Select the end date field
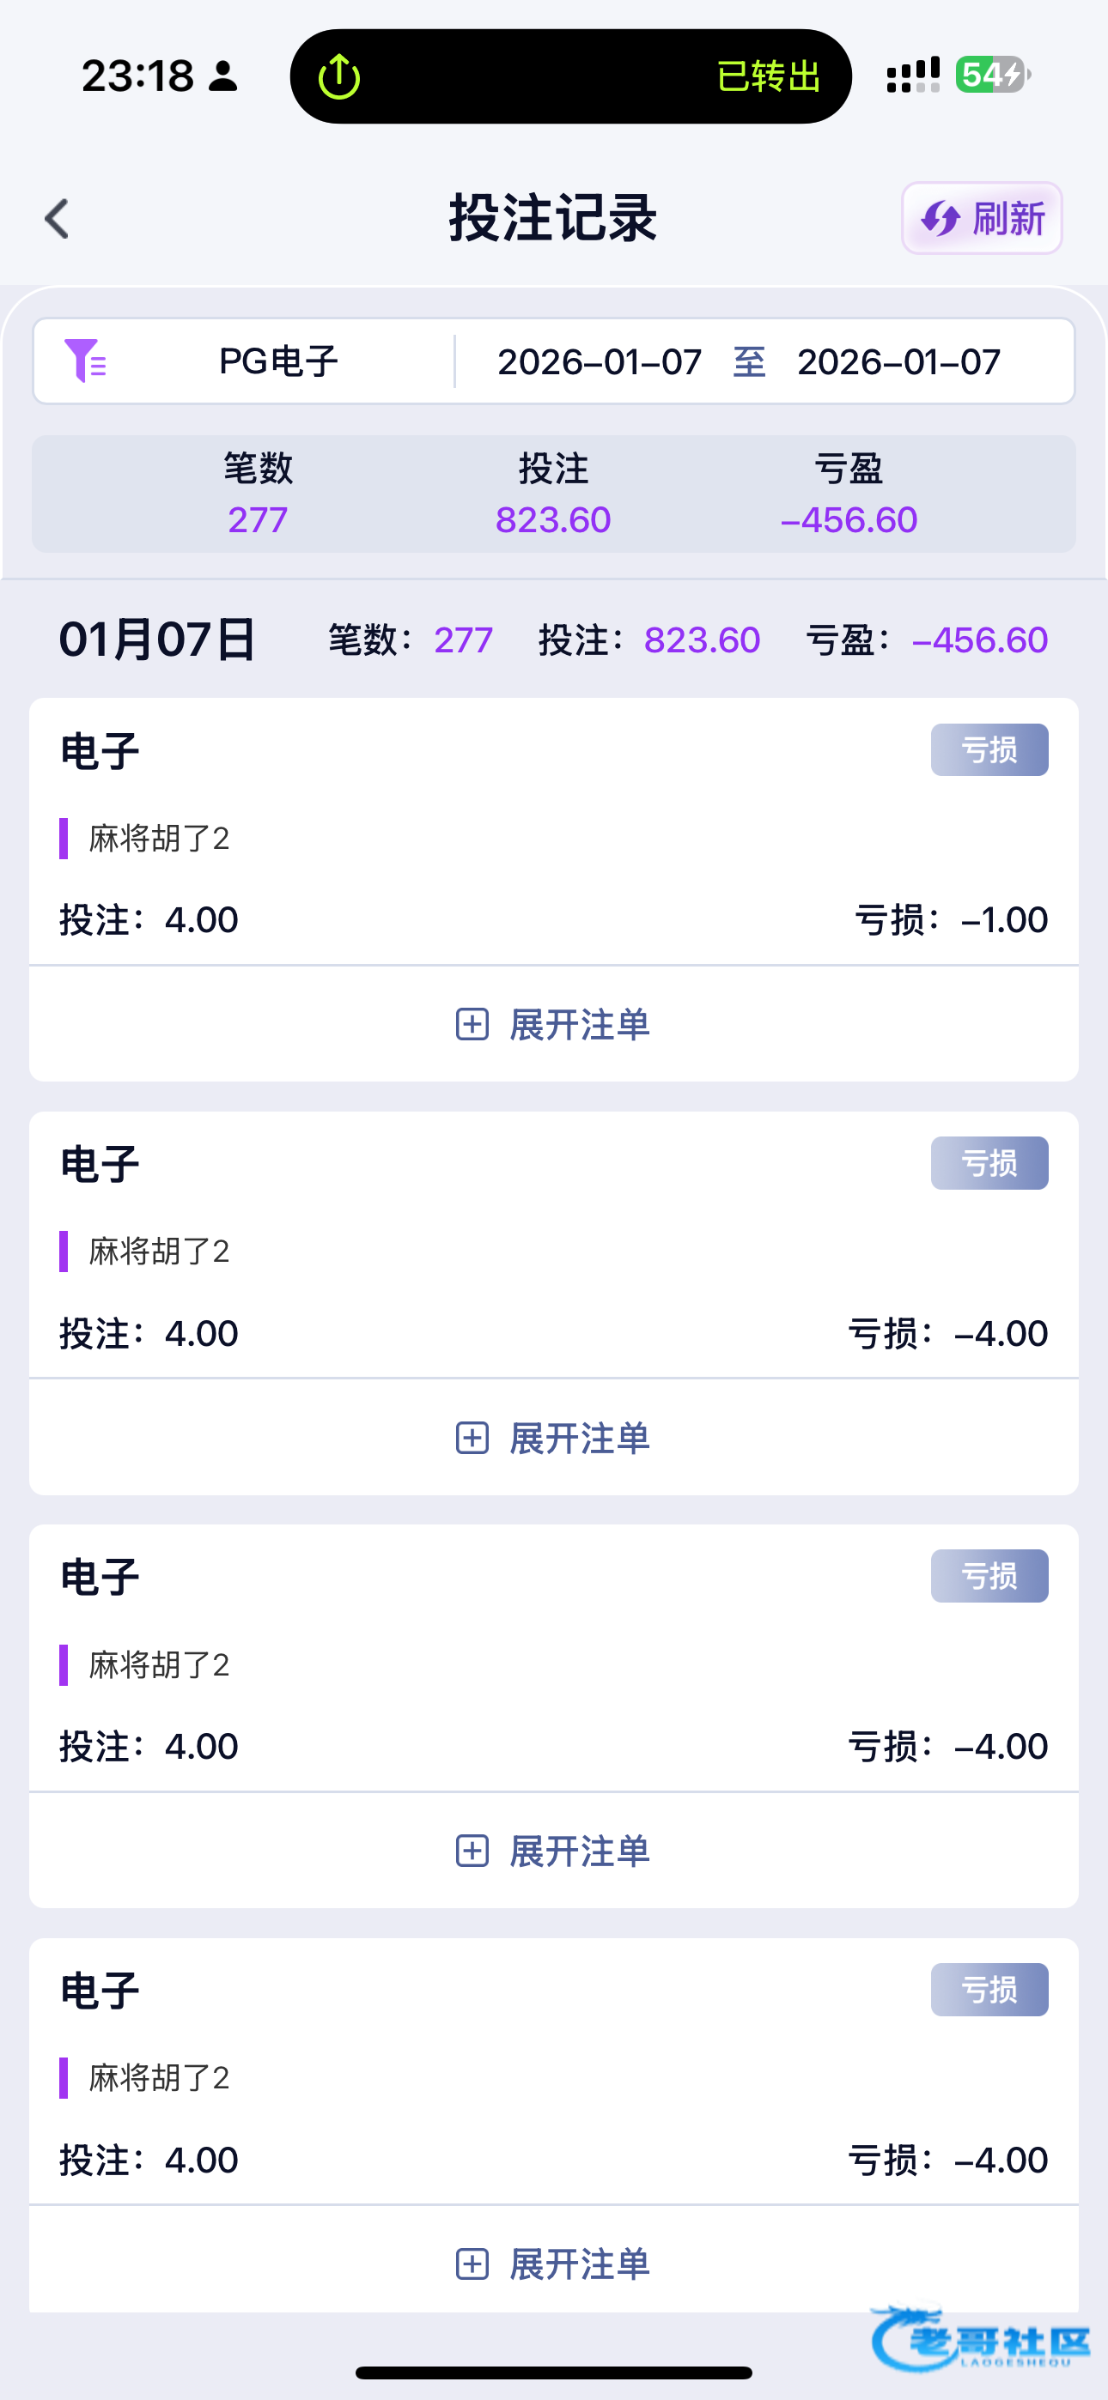Image resolution: width=1108 pixels, height=2400 pixels. tap(898, 362)
